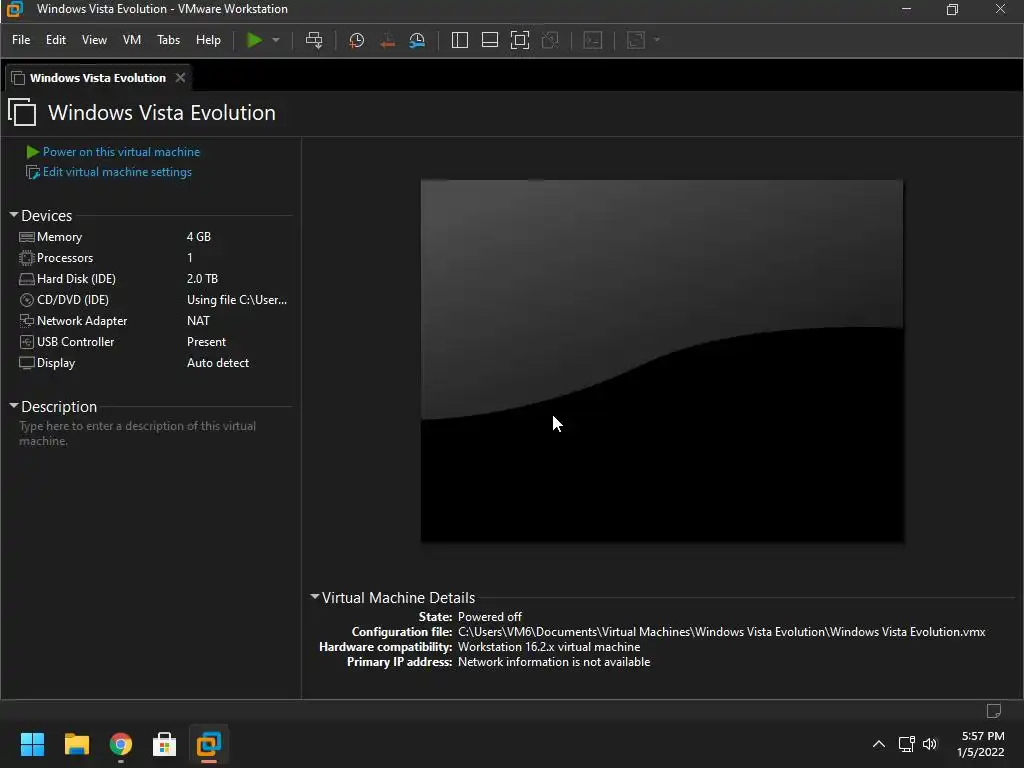Click the 2.0 TB hard disk value
The width and height of the screenshot is (1024, 768).
[x=202, y=279]
